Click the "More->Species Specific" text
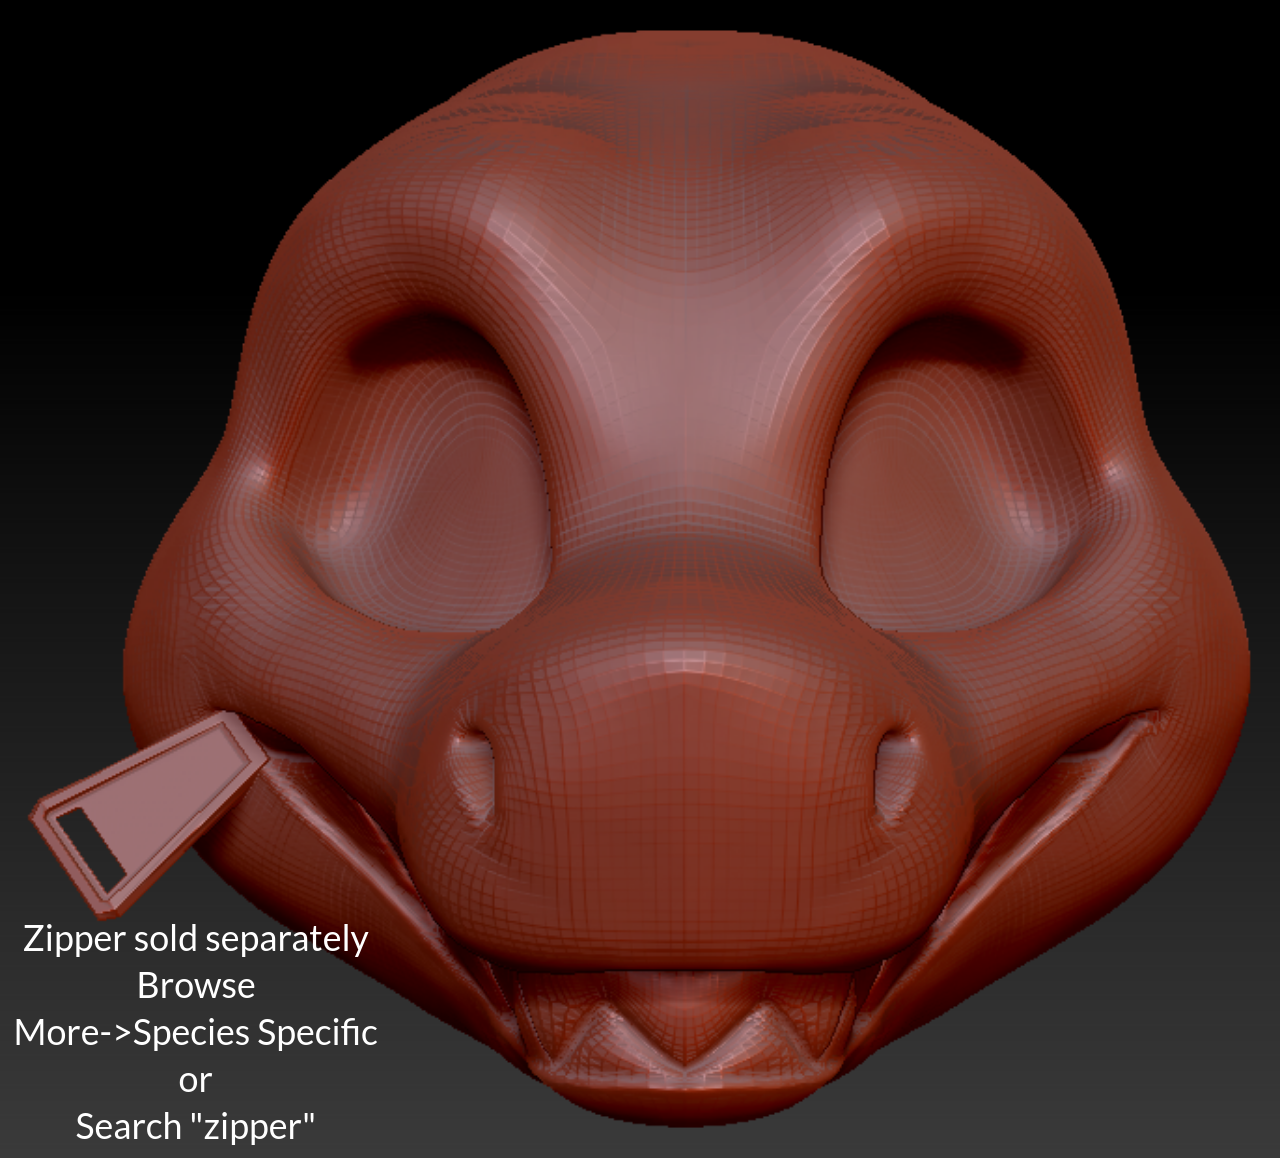The image size is (1280, 1158). click(196, 1032)
